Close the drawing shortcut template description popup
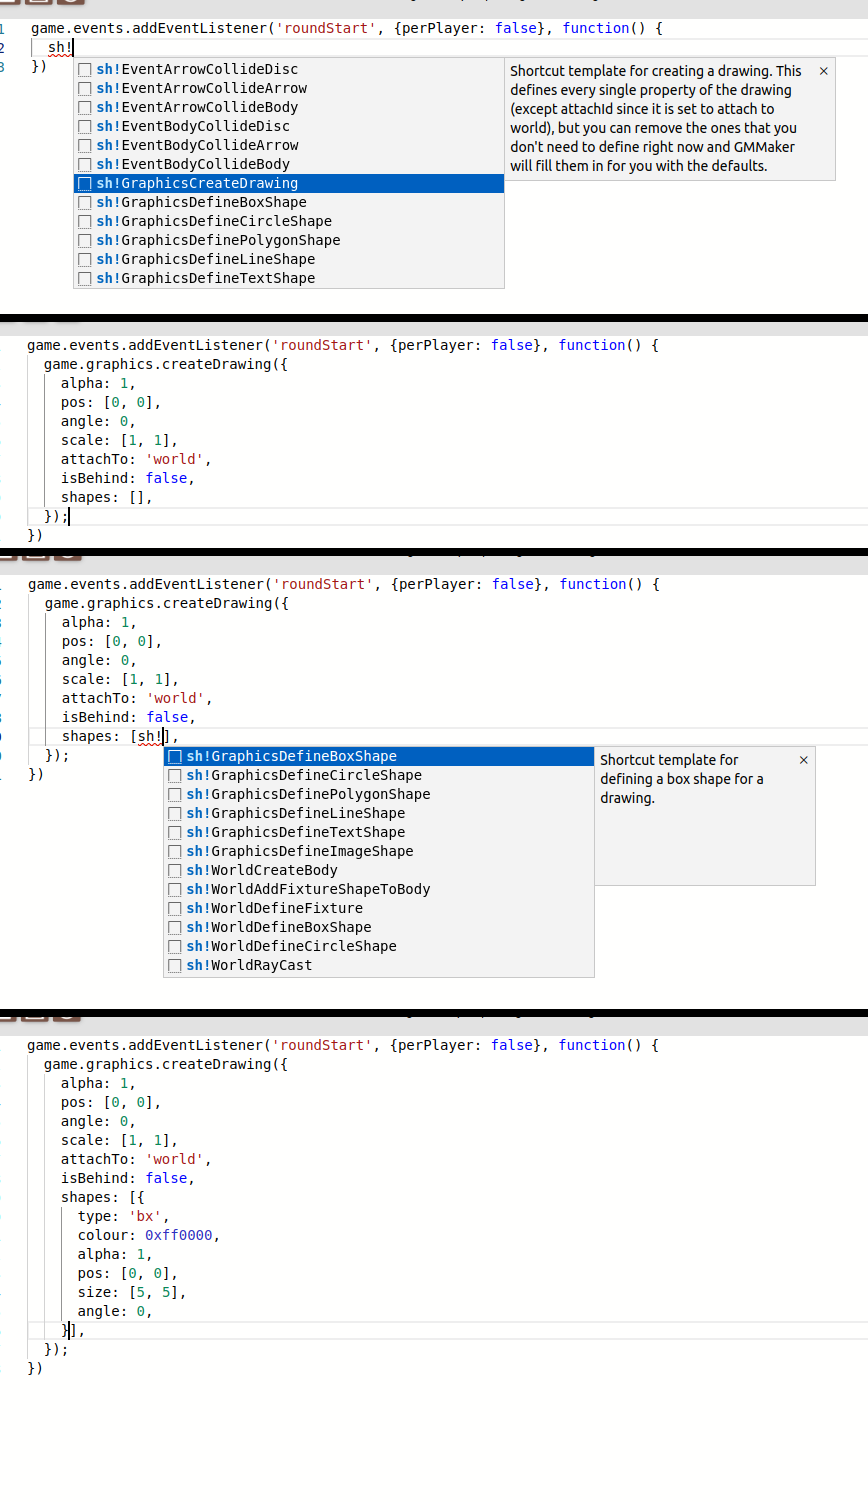868x1502 pixels. coord(823,71)
